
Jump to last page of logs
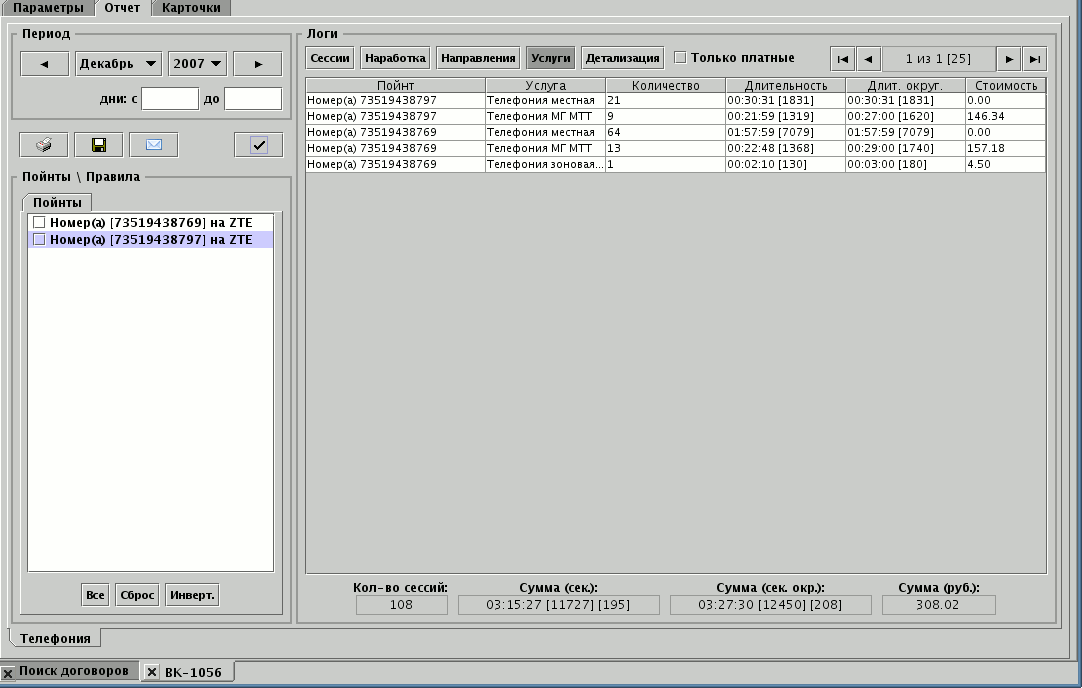(1034, 59)
